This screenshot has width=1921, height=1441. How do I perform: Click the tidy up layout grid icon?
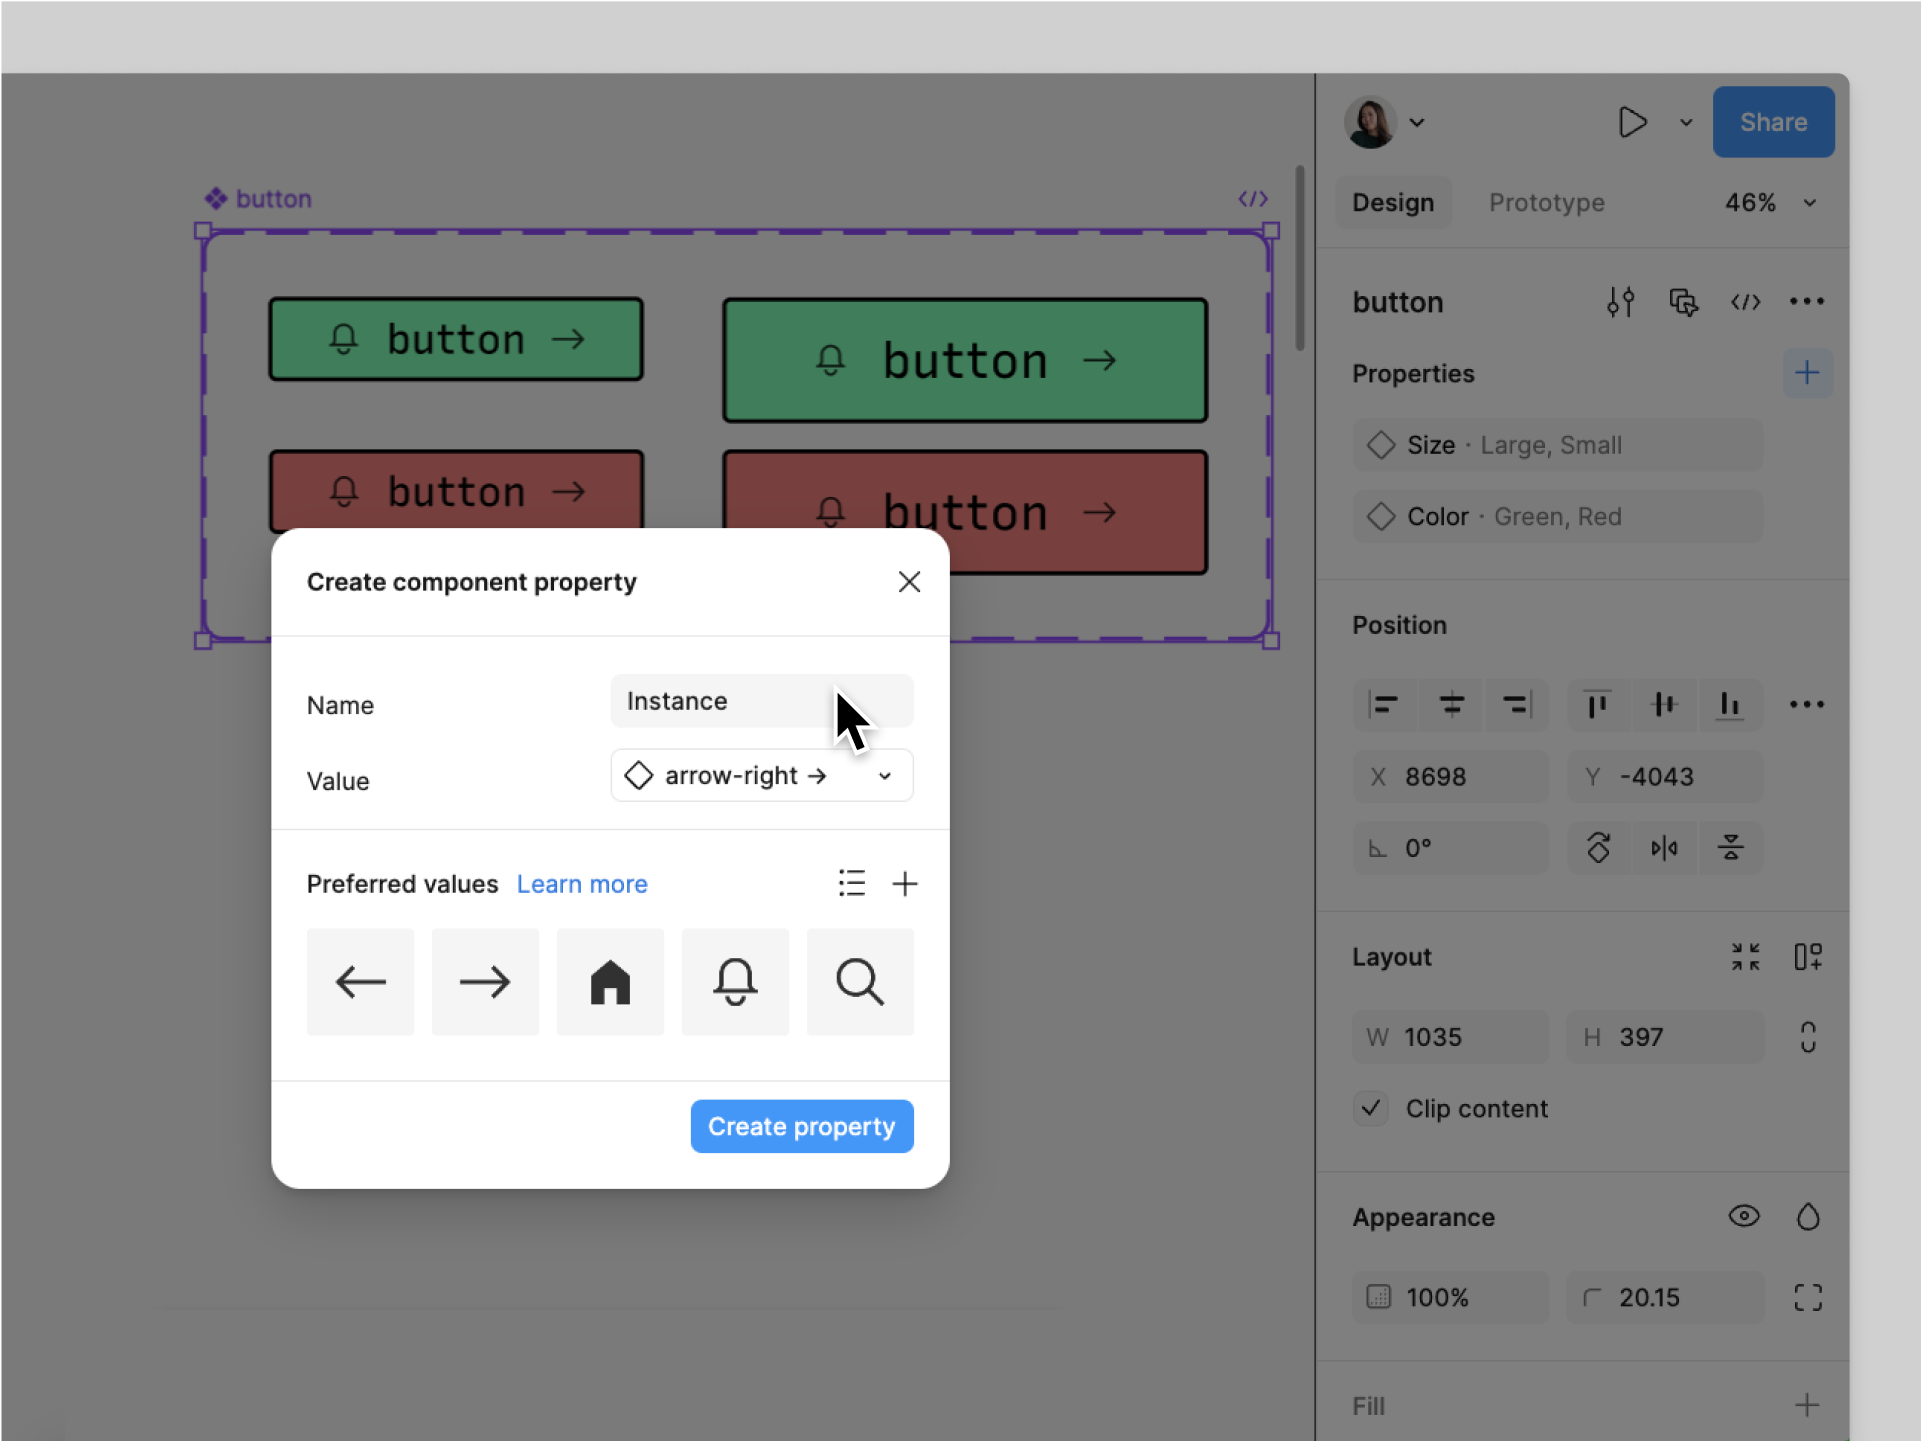1745,955
